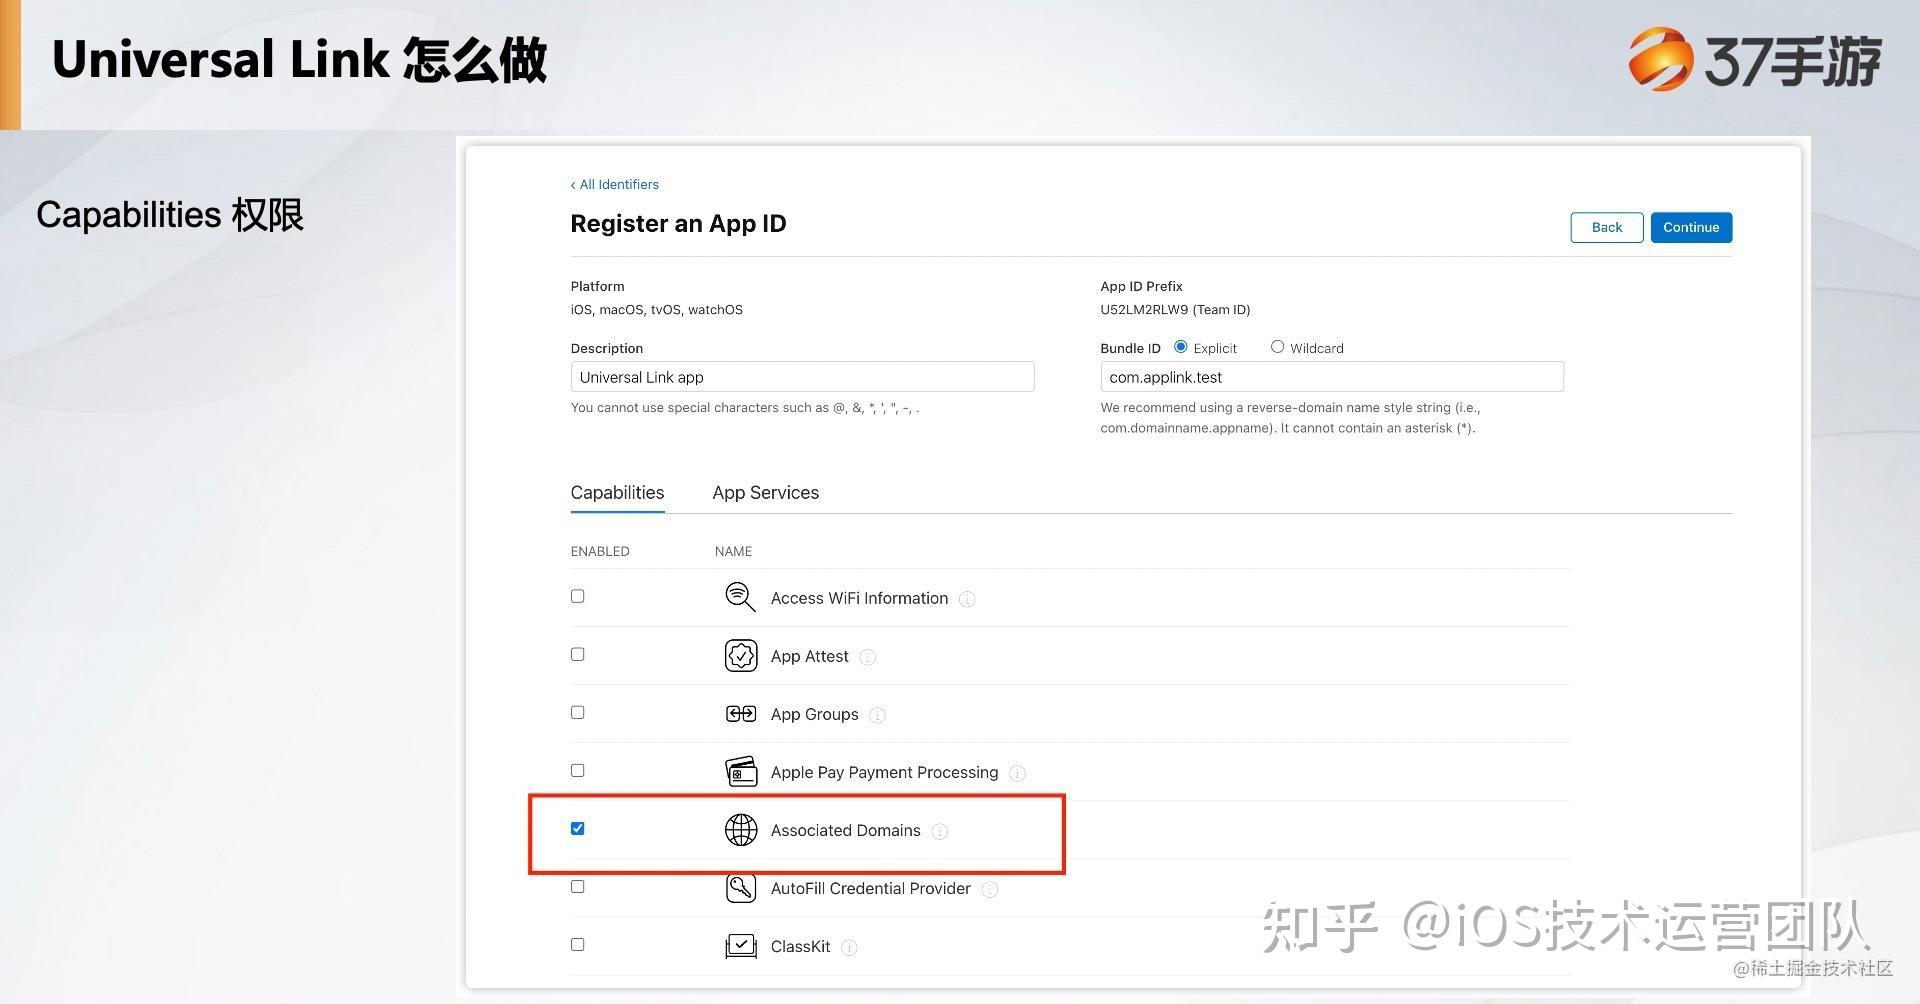This screenshot has width=1920, height=1004.
Task: Enable AutoFill Credential Provider checkbox
Action: [x=577, y=886]
